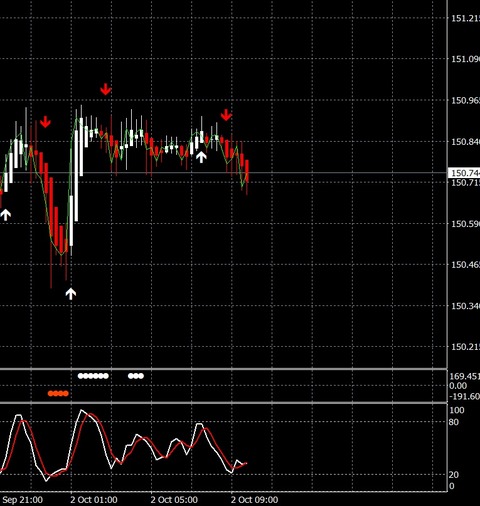Click the 150.34 price axis label
480x506 pixels.
pos(465,306)
